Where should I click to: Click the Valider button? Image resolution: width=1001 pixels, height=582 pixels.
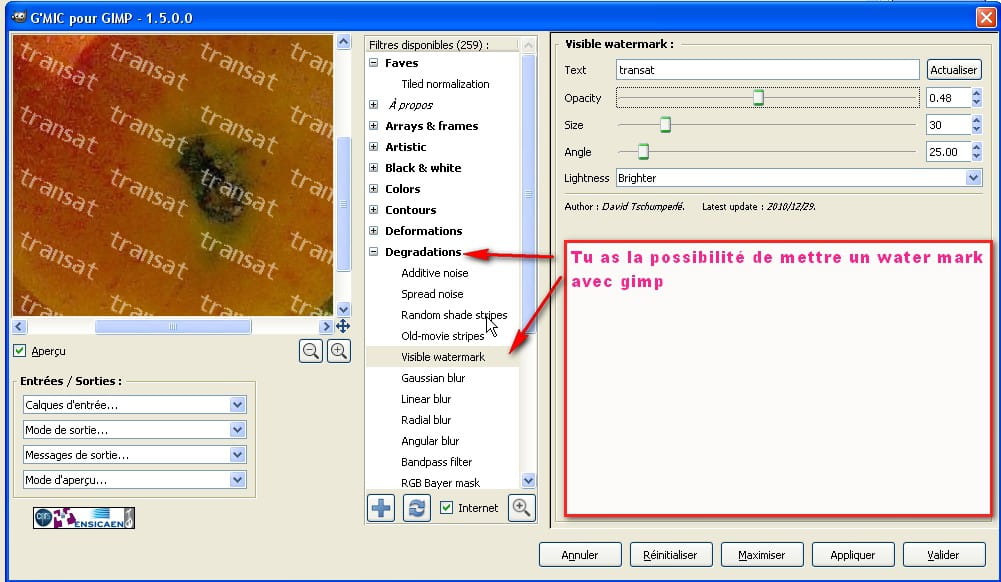coord(944,555)
